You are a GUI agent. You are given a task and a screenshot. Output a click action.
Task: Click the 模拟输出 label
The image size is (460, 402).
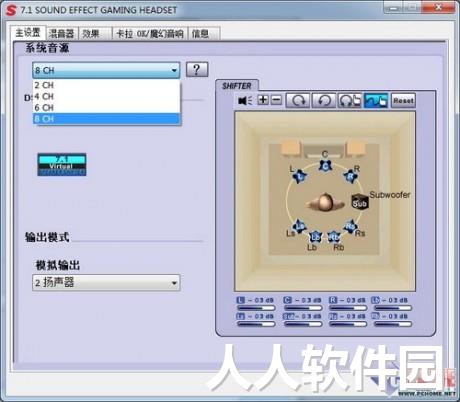58,265
